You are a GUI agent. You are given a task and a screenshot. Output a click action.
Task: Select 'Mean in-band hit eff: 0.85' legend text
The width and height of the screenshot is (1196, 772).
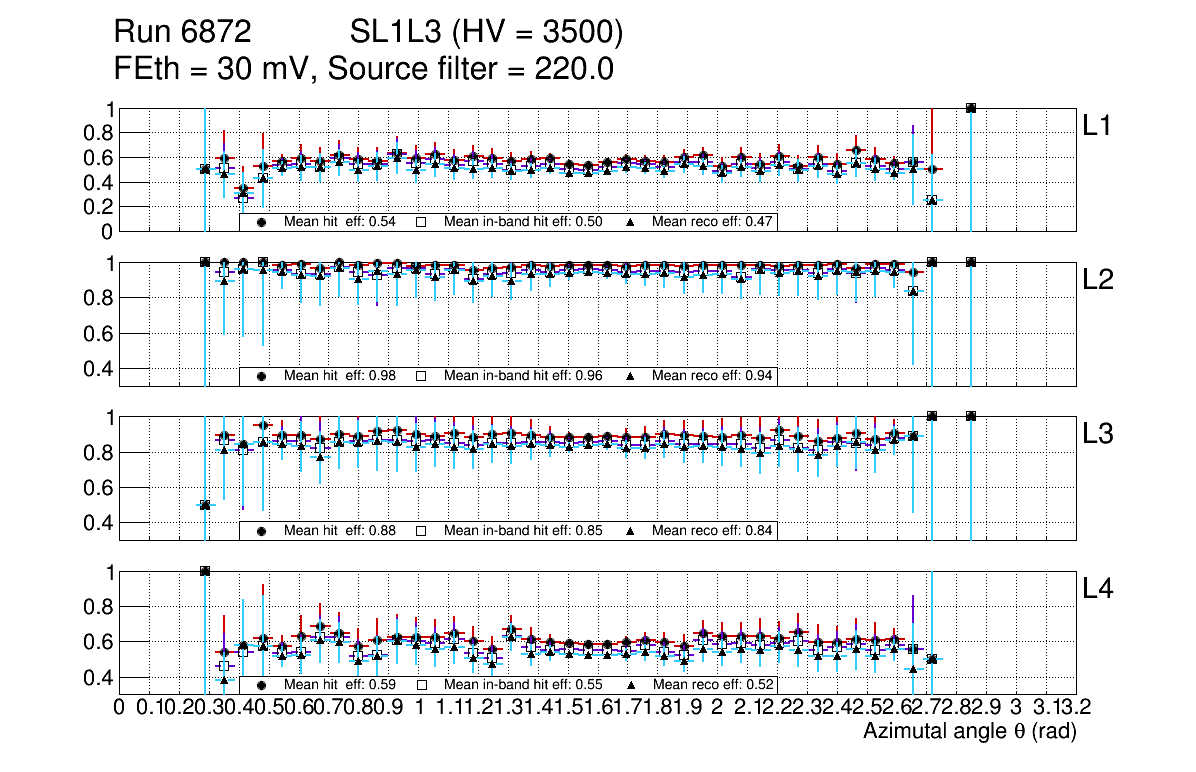coord(522,530)
